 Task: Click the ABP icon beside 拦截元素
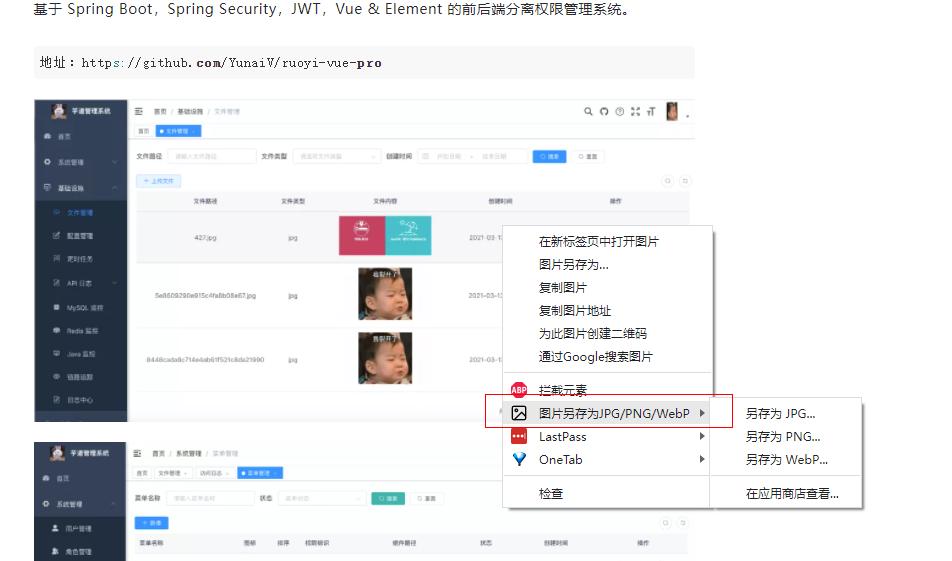click(x=518, y=390)
